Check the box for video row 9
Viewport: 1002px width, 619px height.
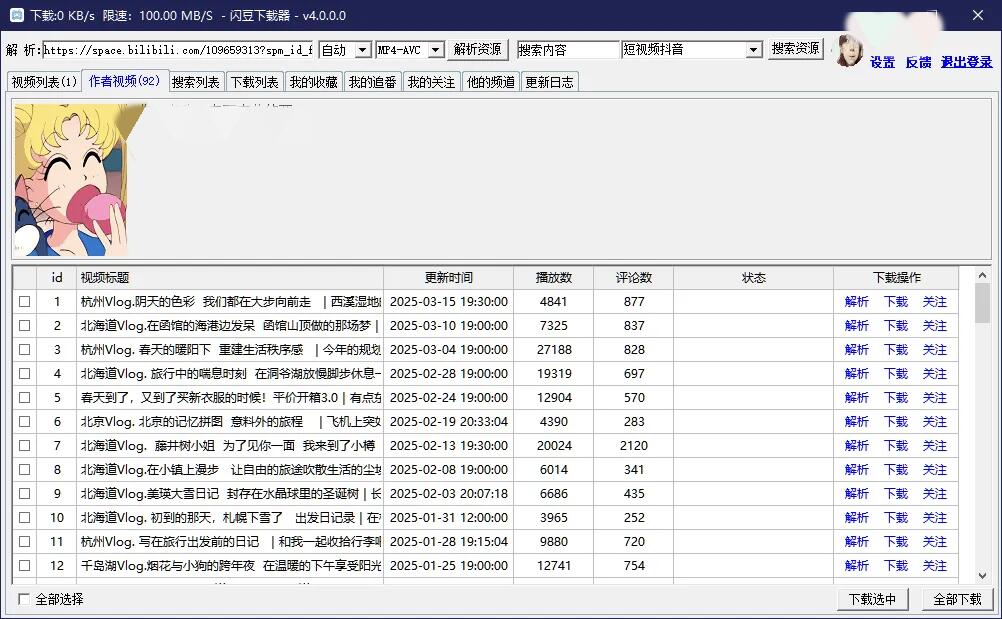(24, 493)
